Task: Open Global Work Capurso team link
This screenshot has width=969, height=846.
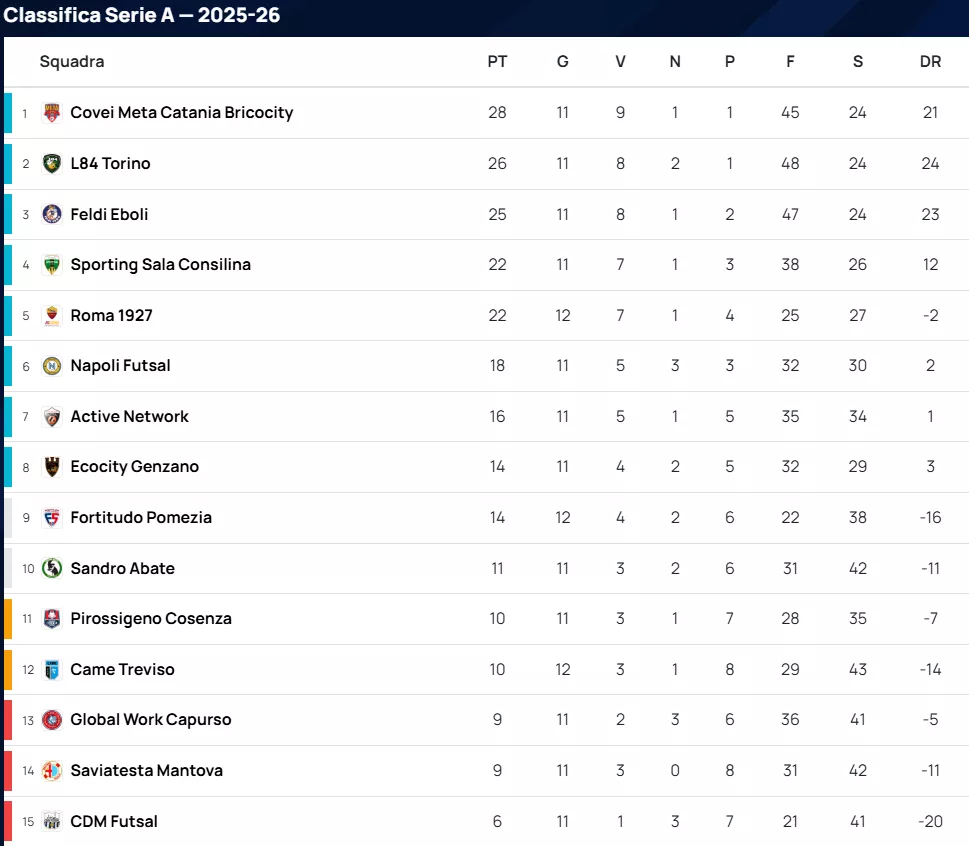Action: (x=150, y=720)
